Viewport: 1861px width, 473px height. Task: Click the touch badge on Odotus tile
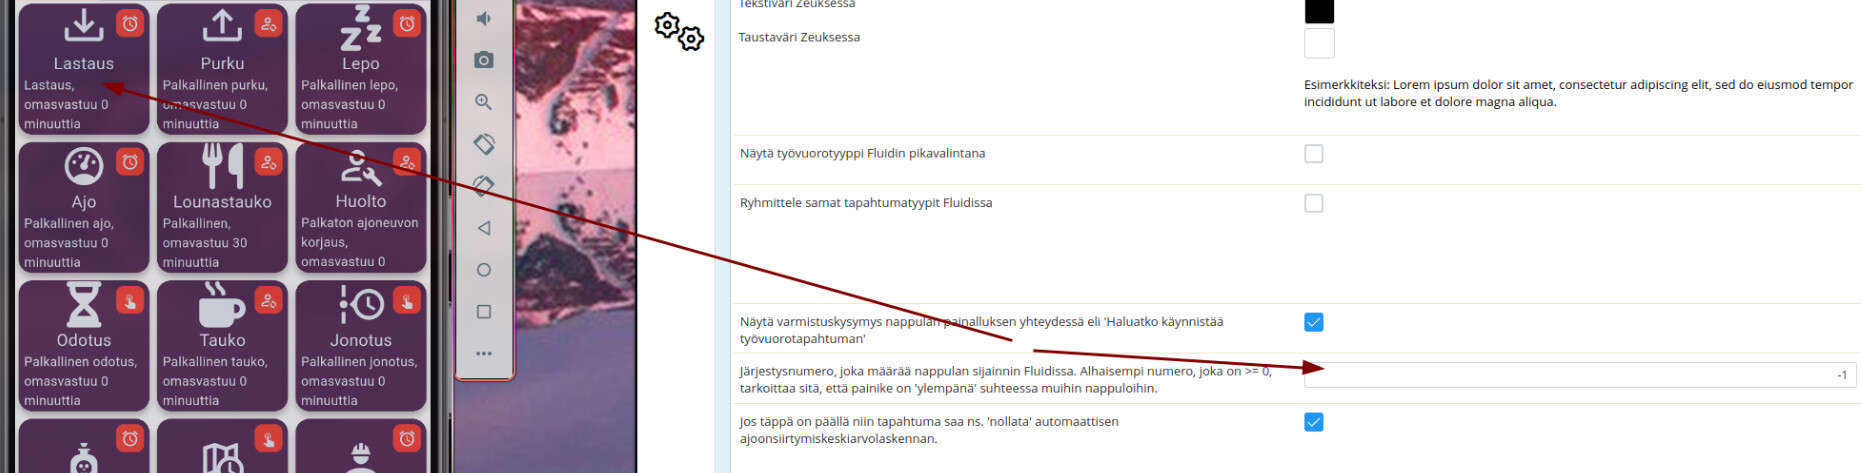pos(130,300)
